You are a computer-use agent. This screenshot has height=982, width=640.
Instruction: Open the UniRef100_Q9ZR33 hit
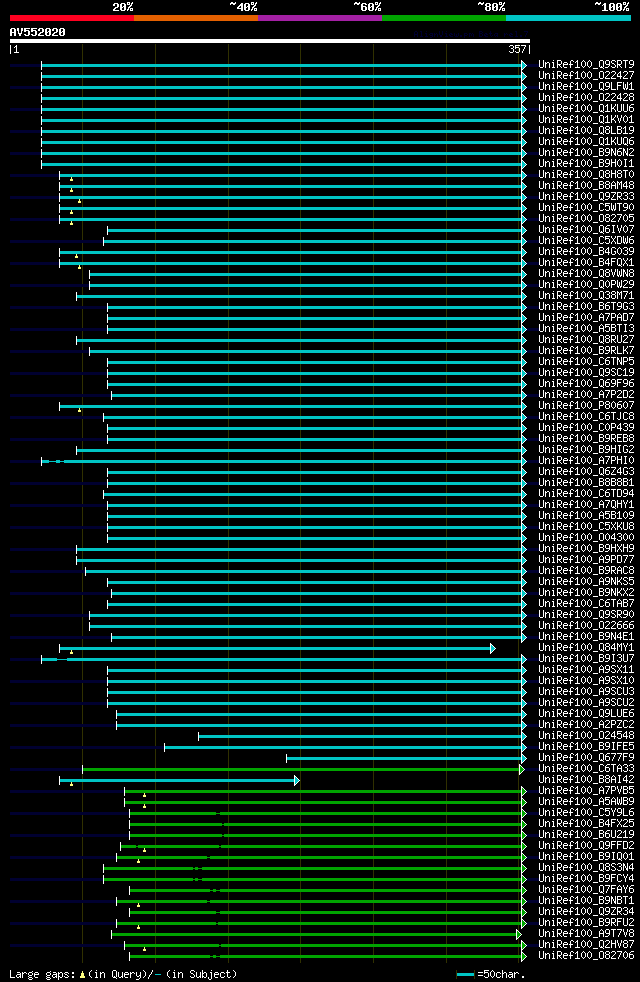pos(586,196)
